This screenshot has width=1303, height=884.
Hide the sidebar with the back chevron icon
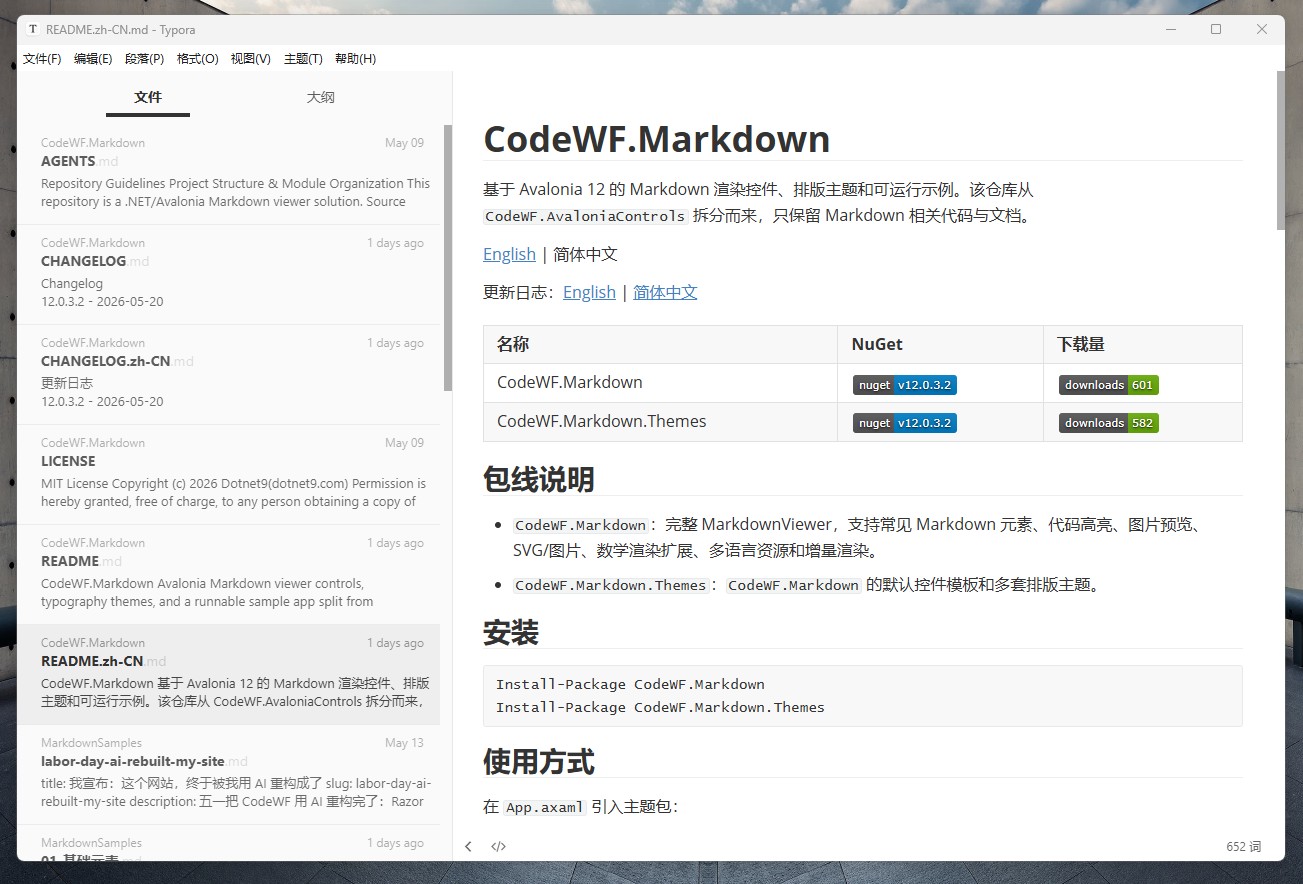pyautogui.click(x=468, y=846)
